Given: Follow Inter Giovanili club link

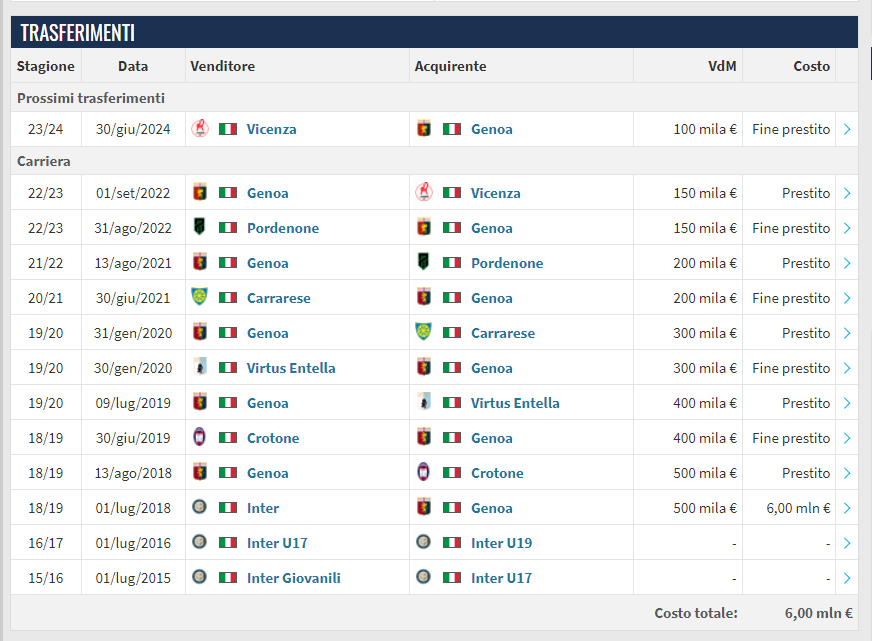Looking at the screenshot, I should [293, 578].
